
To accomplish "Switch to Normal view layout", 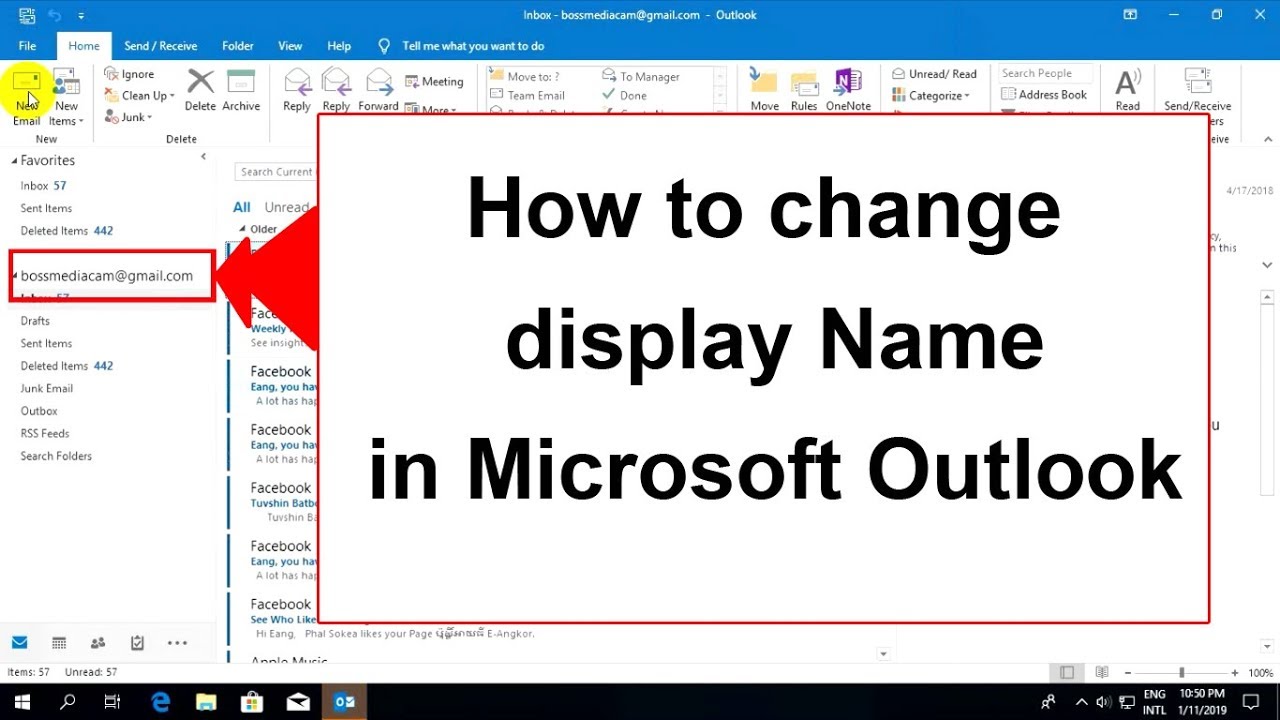I will [x=1067, y=673].
